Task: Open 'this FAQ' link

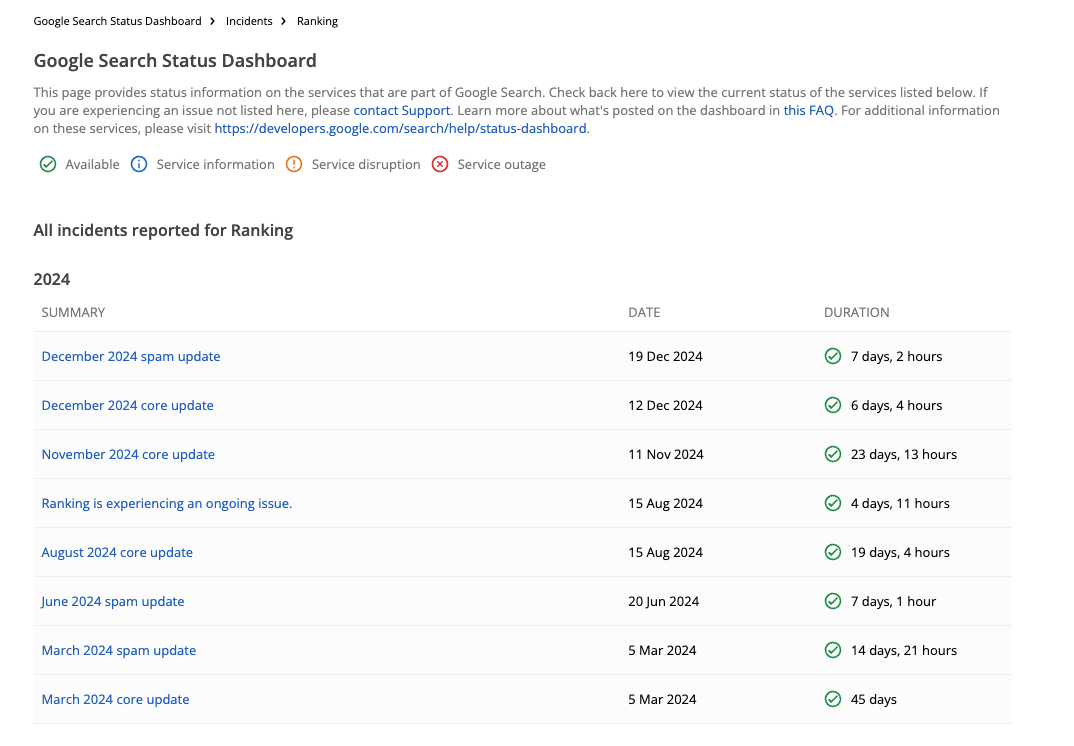Action: click(808, 110)
